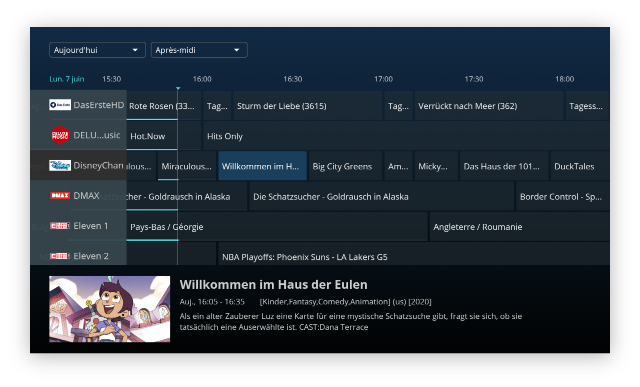Choose the Angleterre / Roumanie match
This screenshot has height=387, width=640.
[x=520, y=227]
